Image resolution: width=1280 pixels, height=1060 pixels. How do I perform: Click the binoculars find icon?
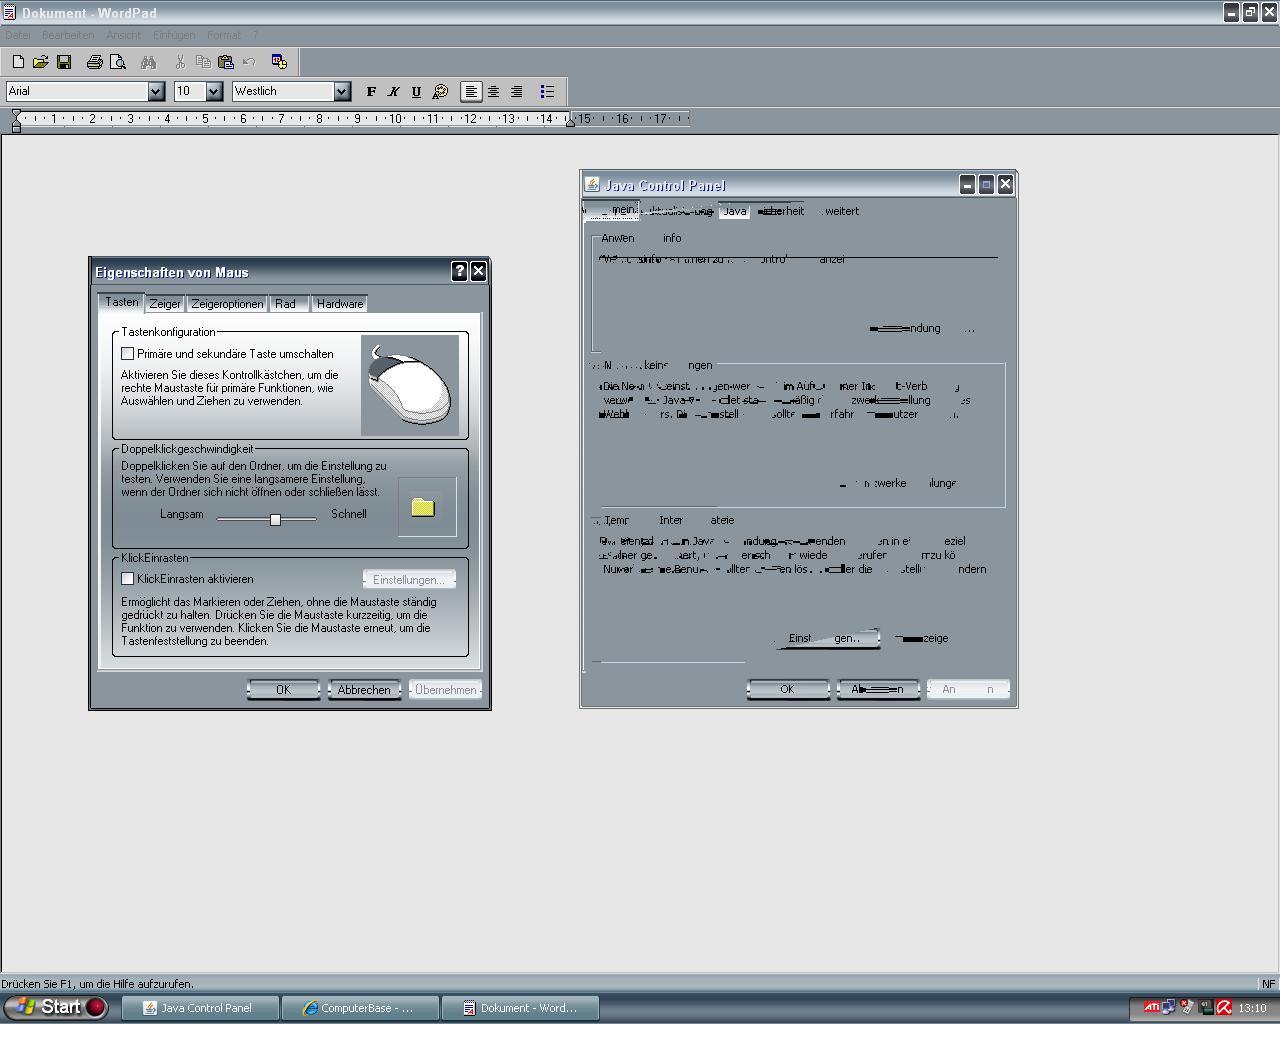(148, 62)
